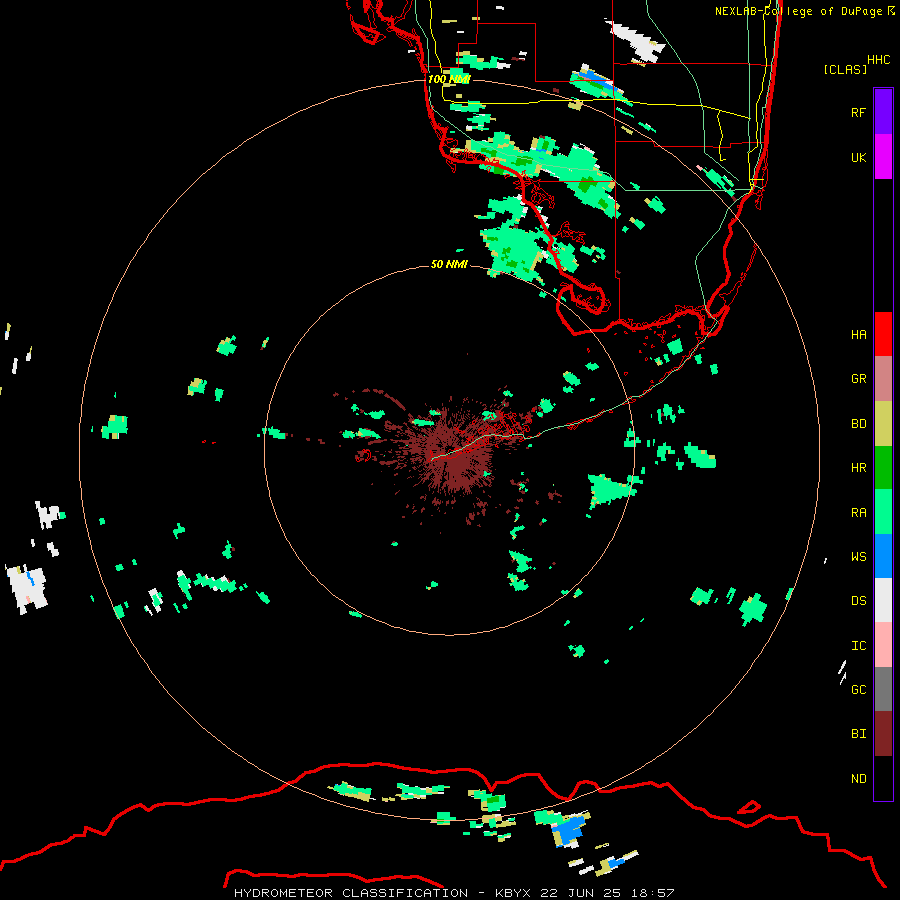Viewport: 900px width, 900px height.
Task: Click the '100 NMI' range ring label
Action: coord(449,79)
